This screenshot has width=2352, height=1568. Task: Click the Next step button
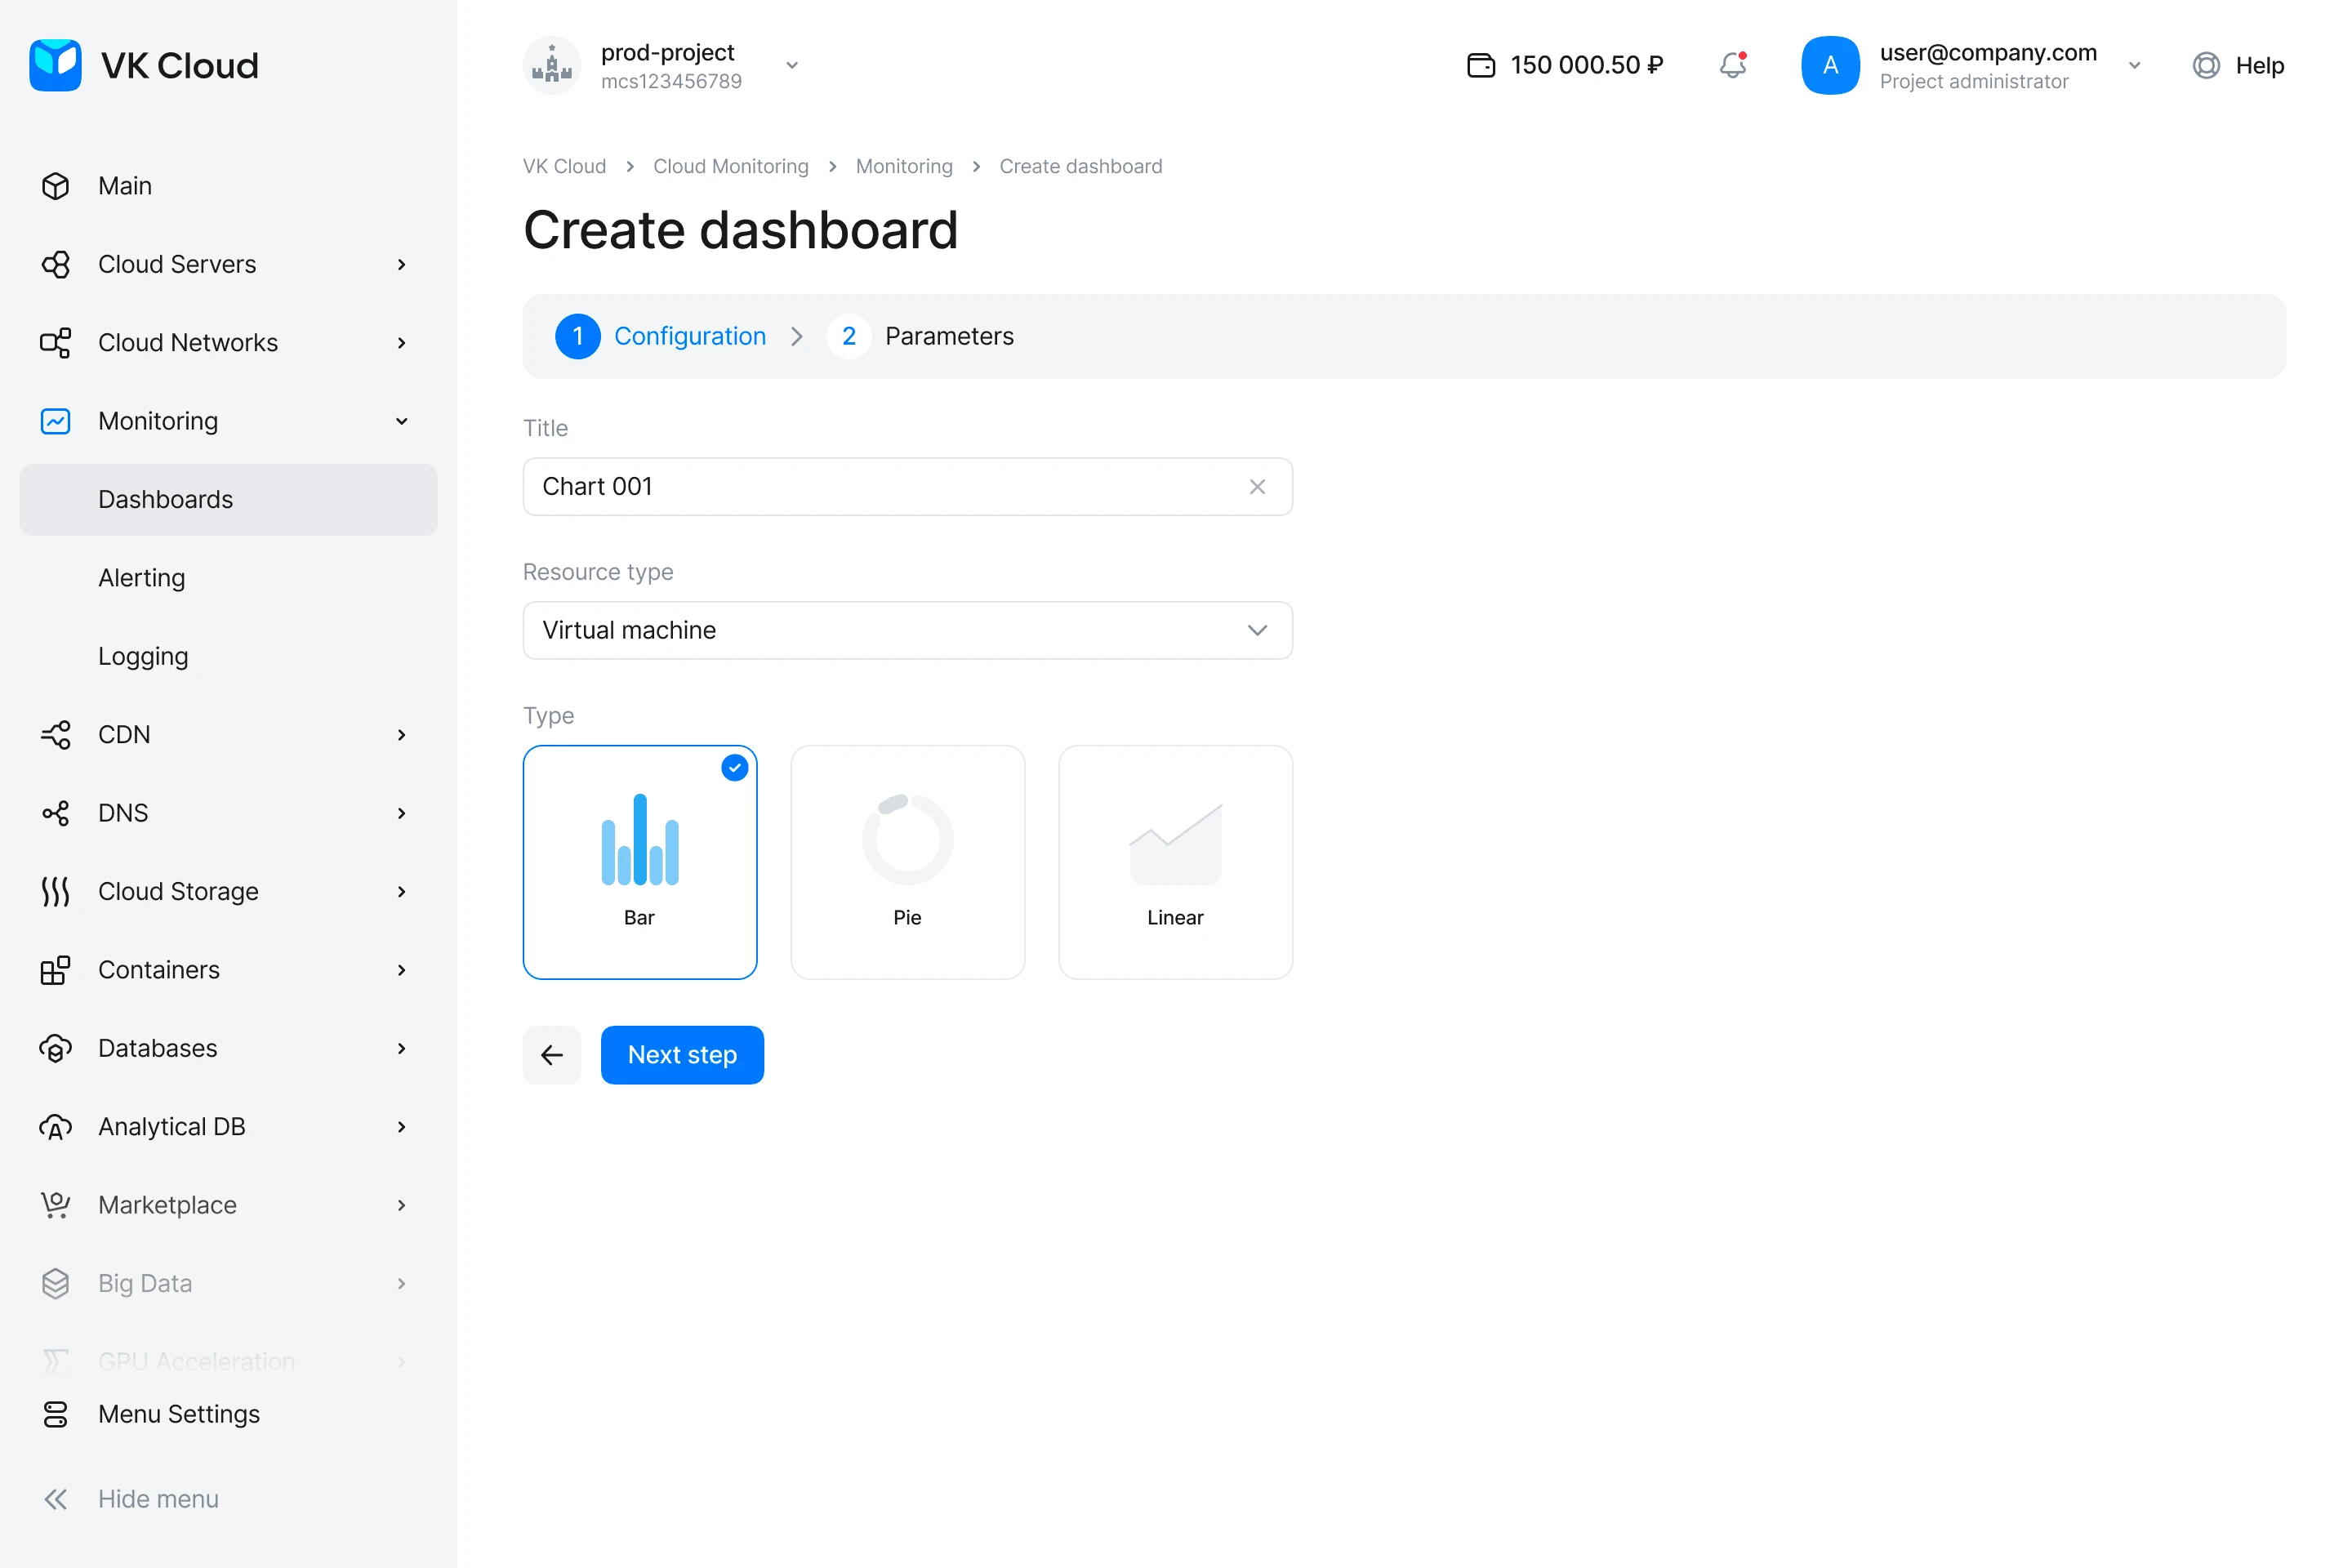pyautogui.click(x=681, y=1054)
